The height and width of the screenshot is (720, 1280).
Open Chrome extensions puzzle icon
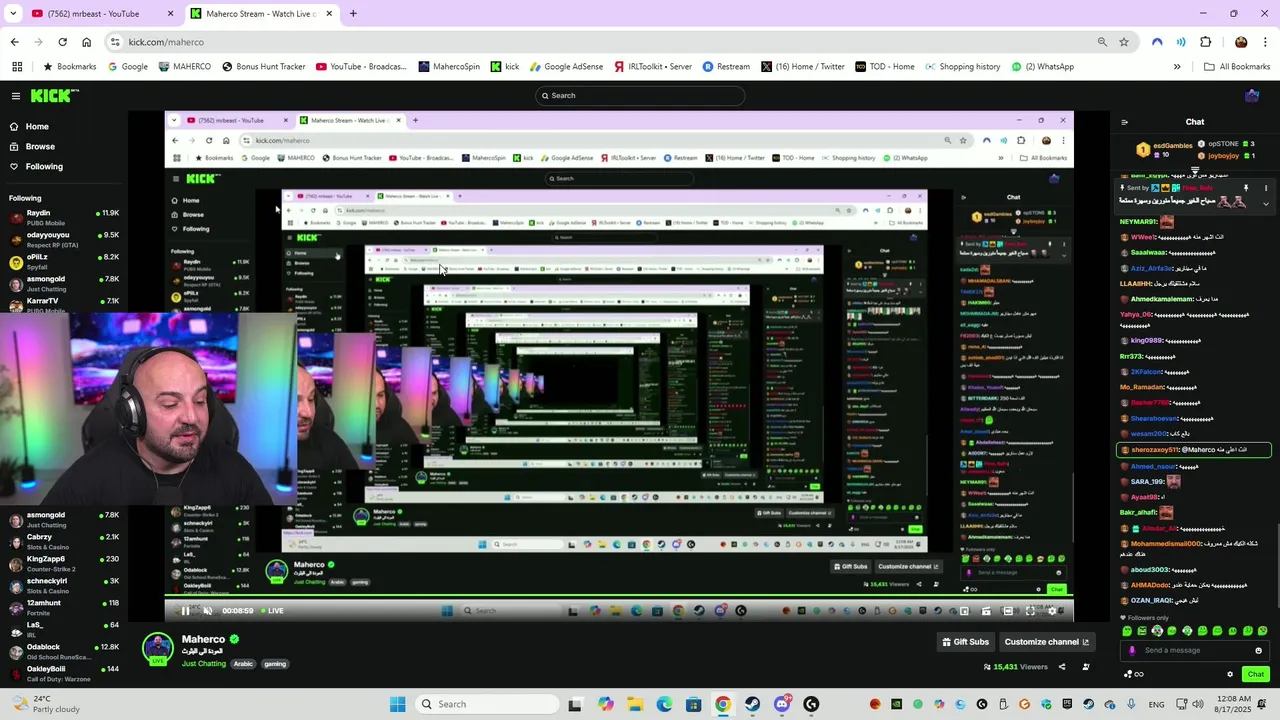(x=1205, y=42)
